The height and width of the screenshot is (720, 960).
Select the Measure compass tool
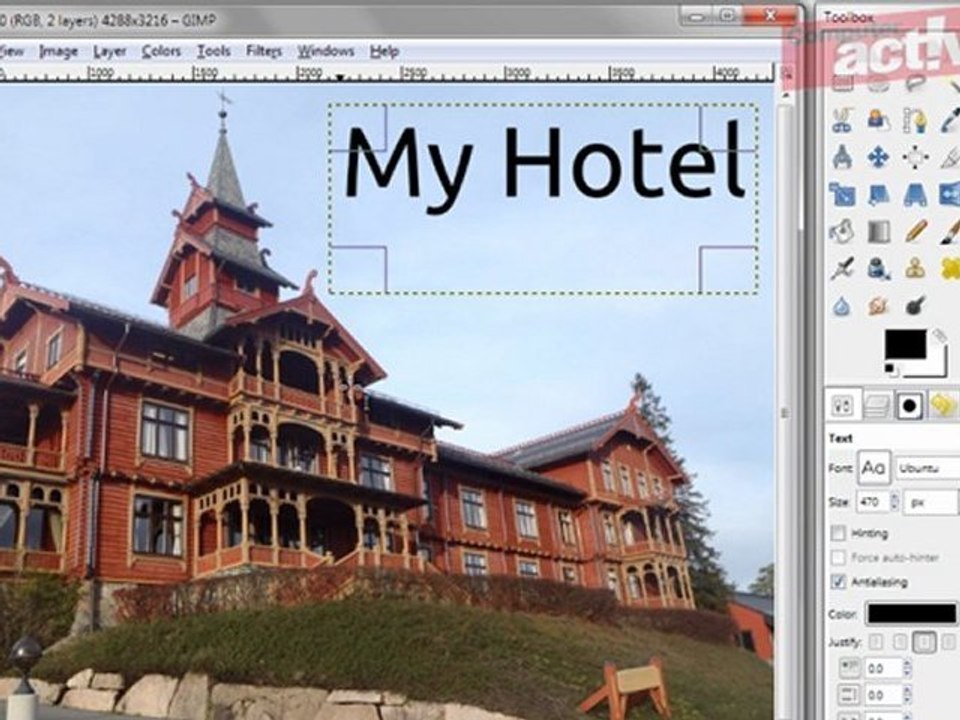(842, 157)
